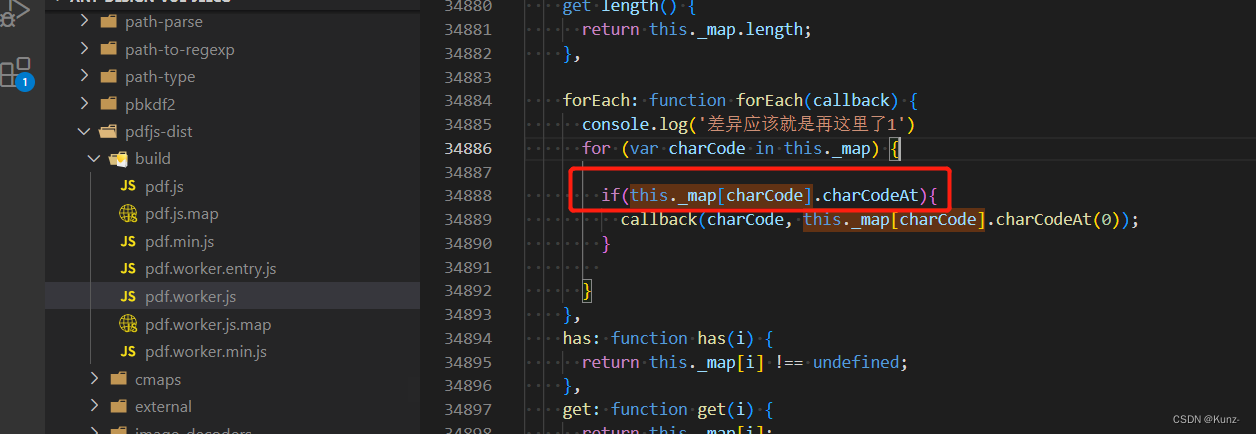Click the callback( call on line 34889
The height and width of the screenshot is (434, 1256).
coord(663,219)
